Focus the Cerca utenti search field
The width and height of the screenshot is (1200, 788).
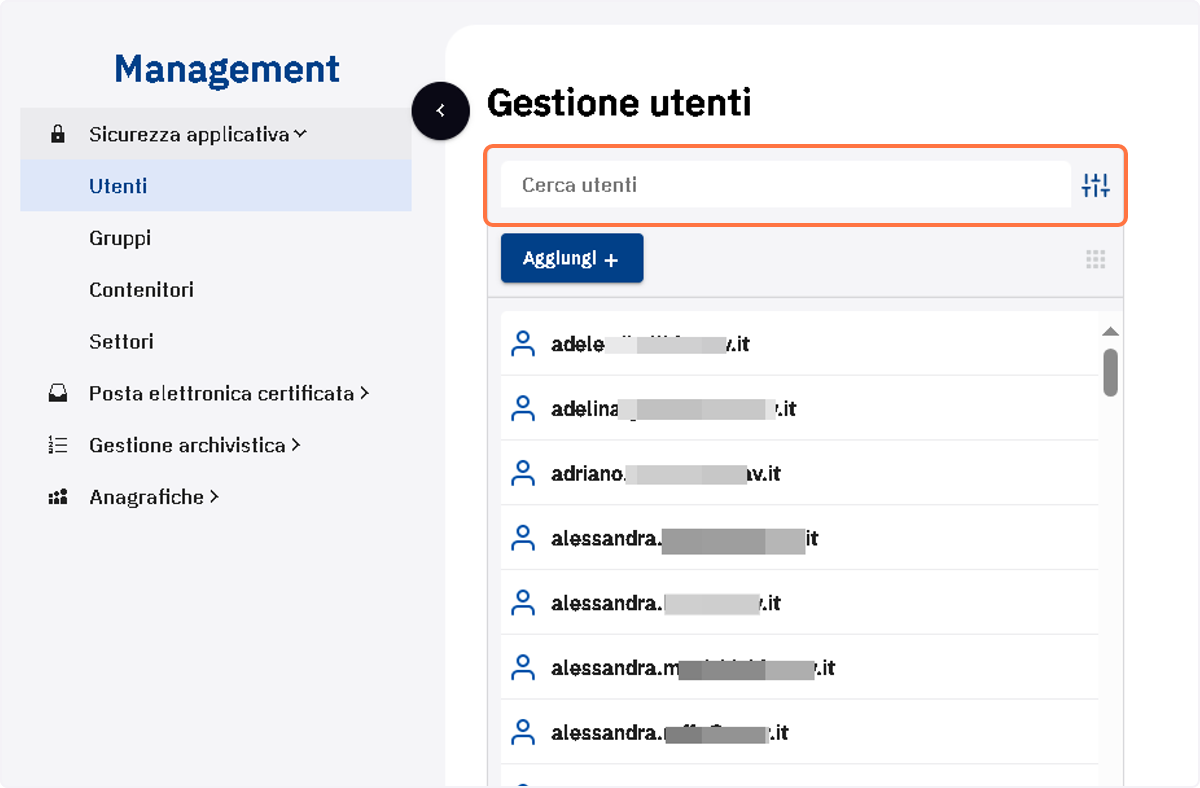point(786,185)
